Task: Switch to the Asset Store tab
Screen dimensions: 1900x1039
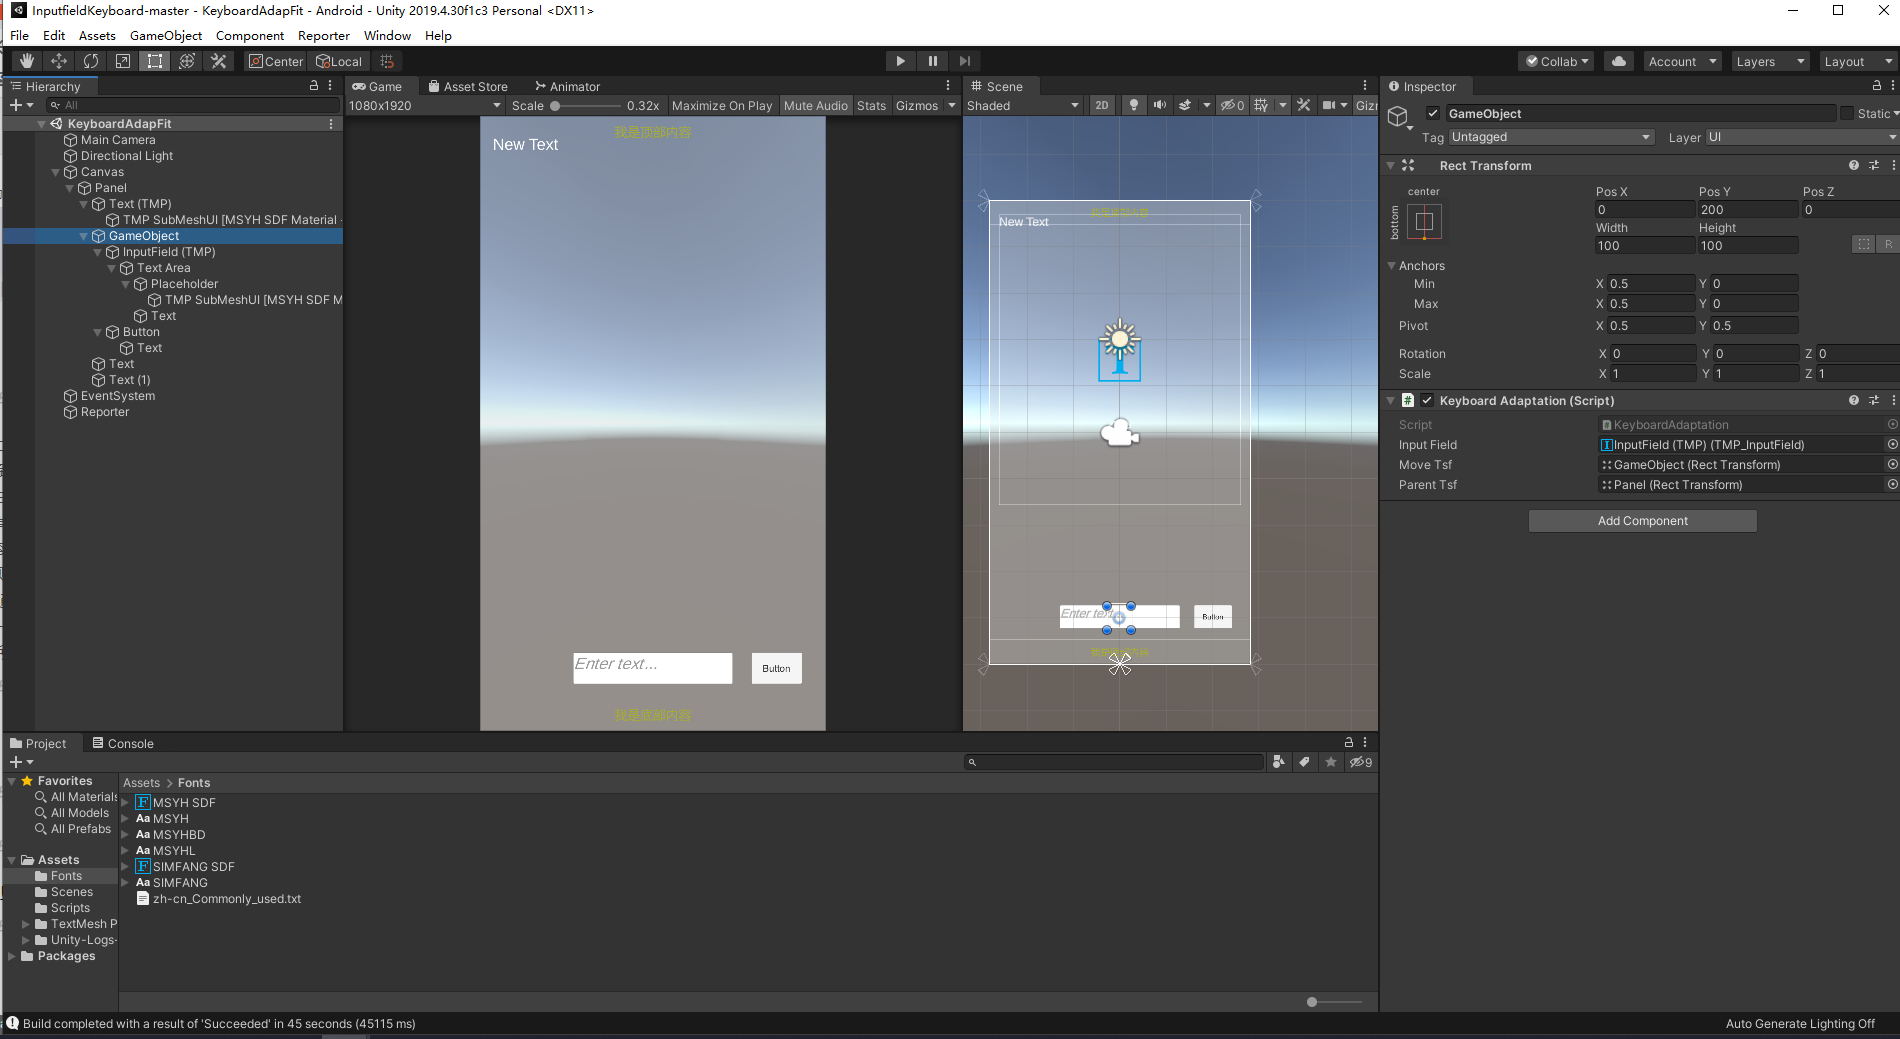Action: tap(468, 86)
